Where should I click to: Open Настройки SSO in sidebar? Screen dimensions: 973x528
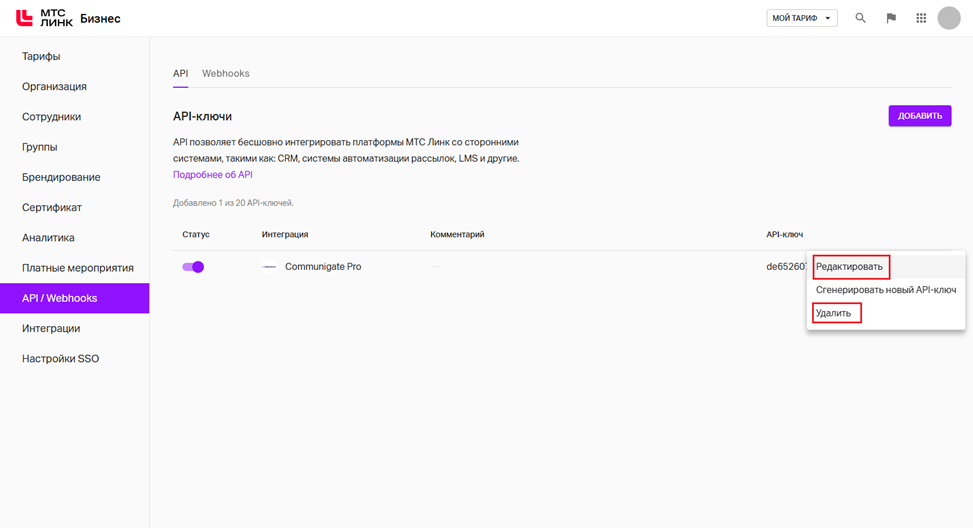click(x=60, y=358)
